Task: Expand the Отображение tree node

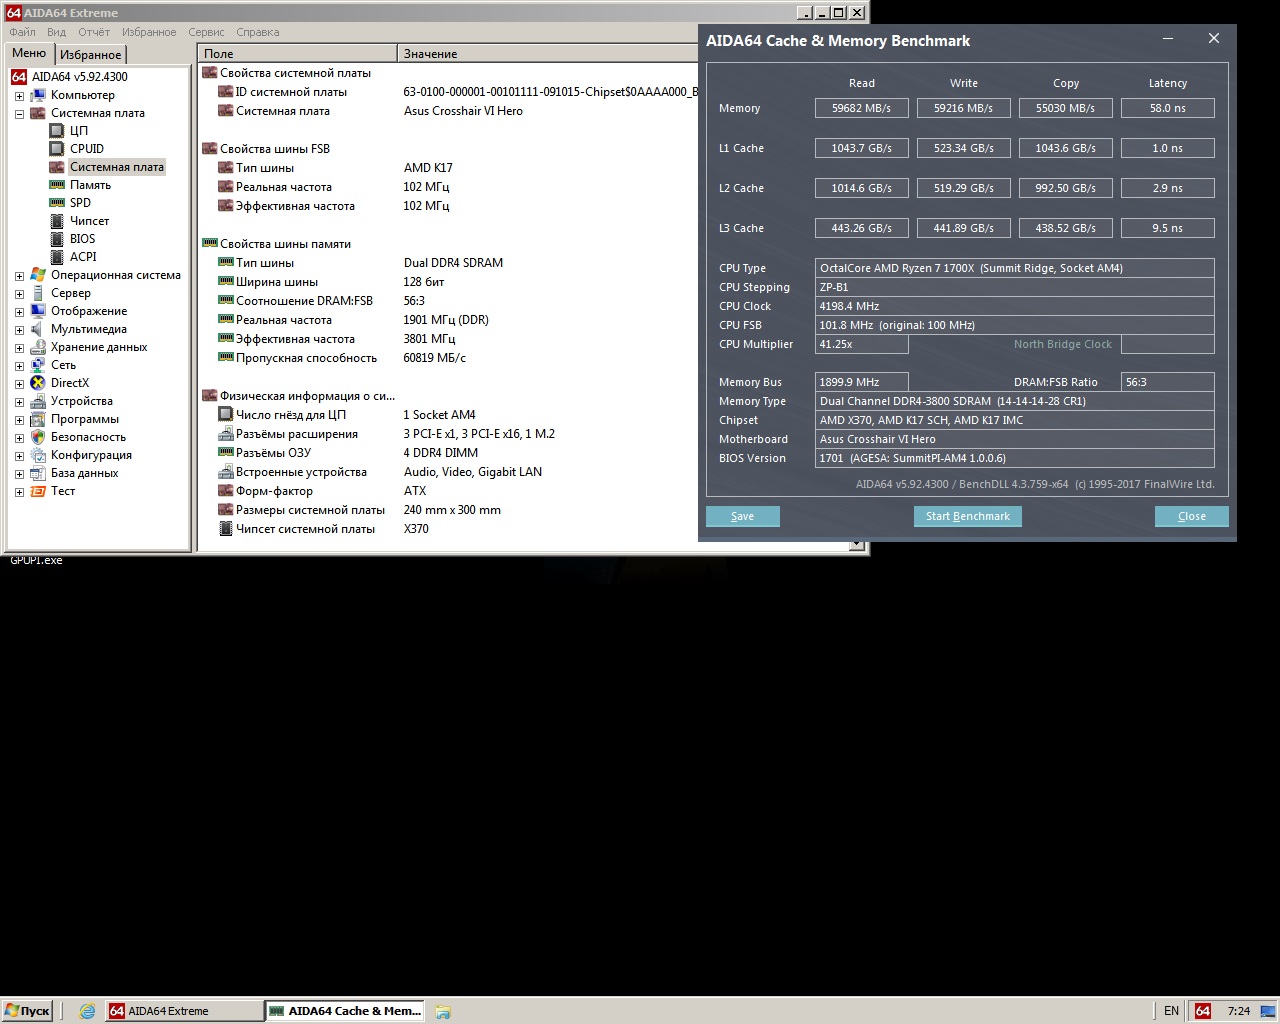Action: click(19, 312)
